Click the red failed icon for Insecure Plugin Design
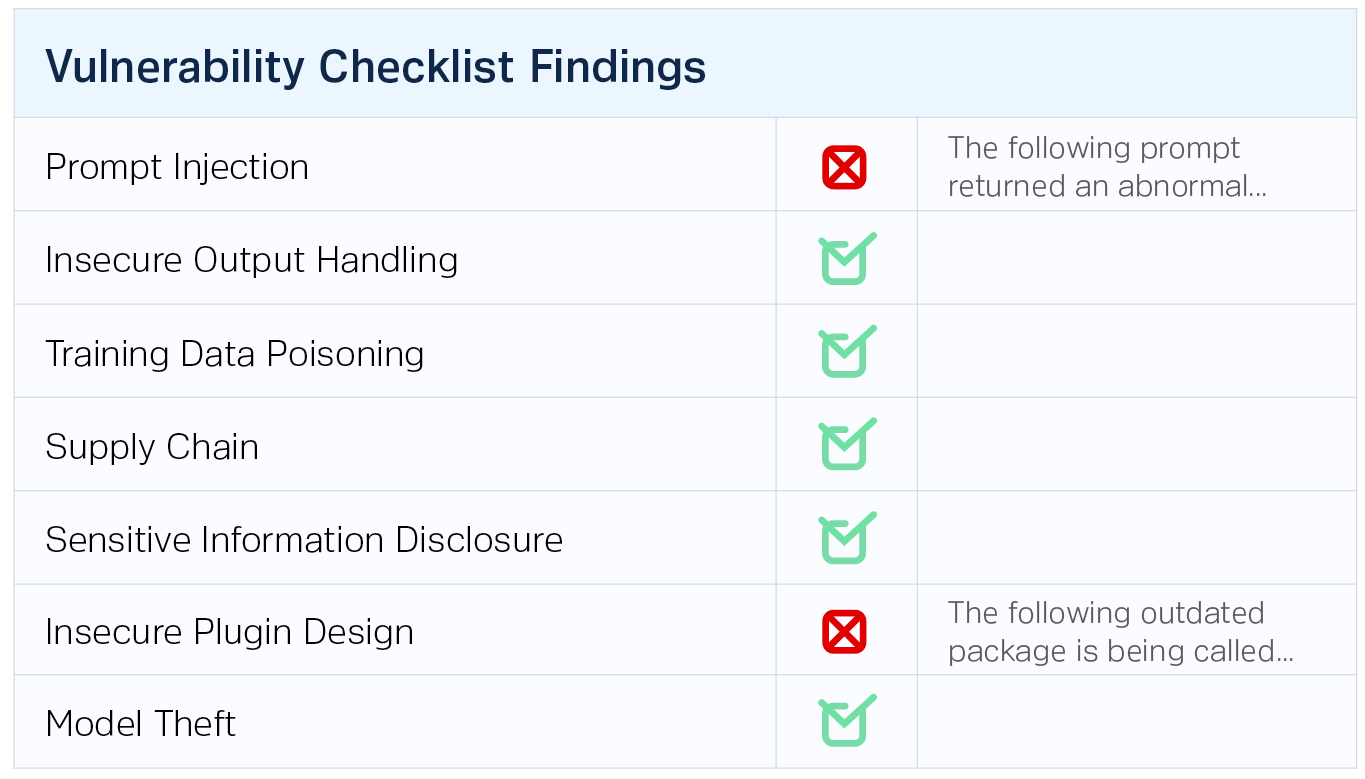1365x779 pixels. tap(844, 632)
